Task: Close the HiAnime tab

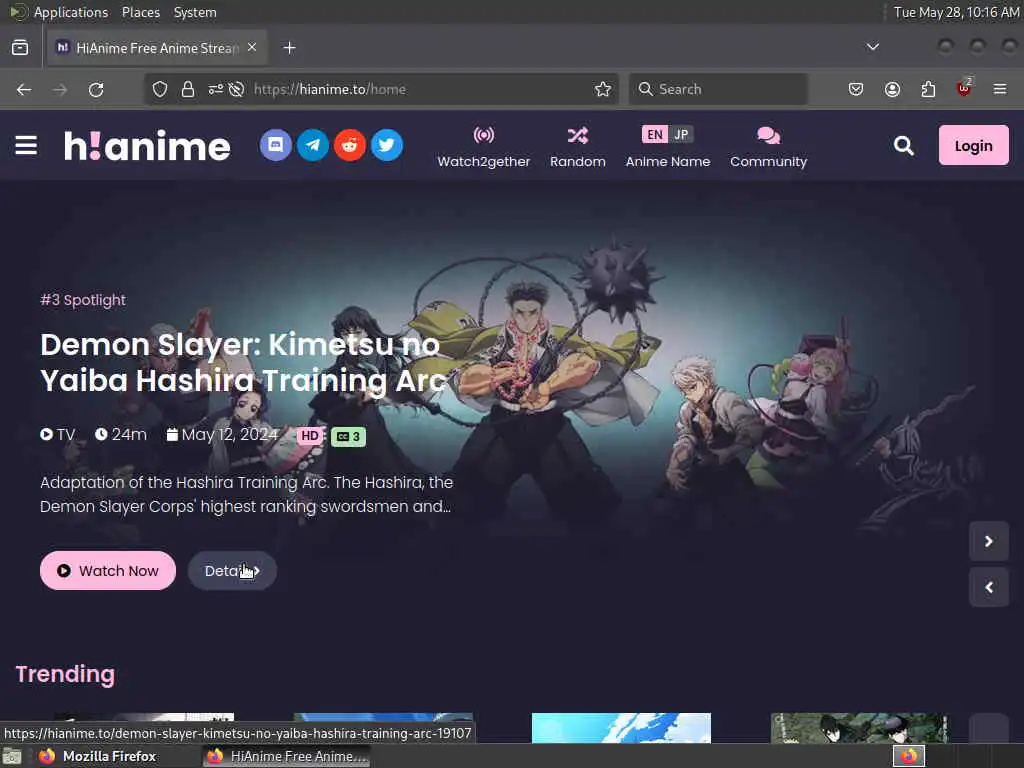Action: click(x=252, y=48)
